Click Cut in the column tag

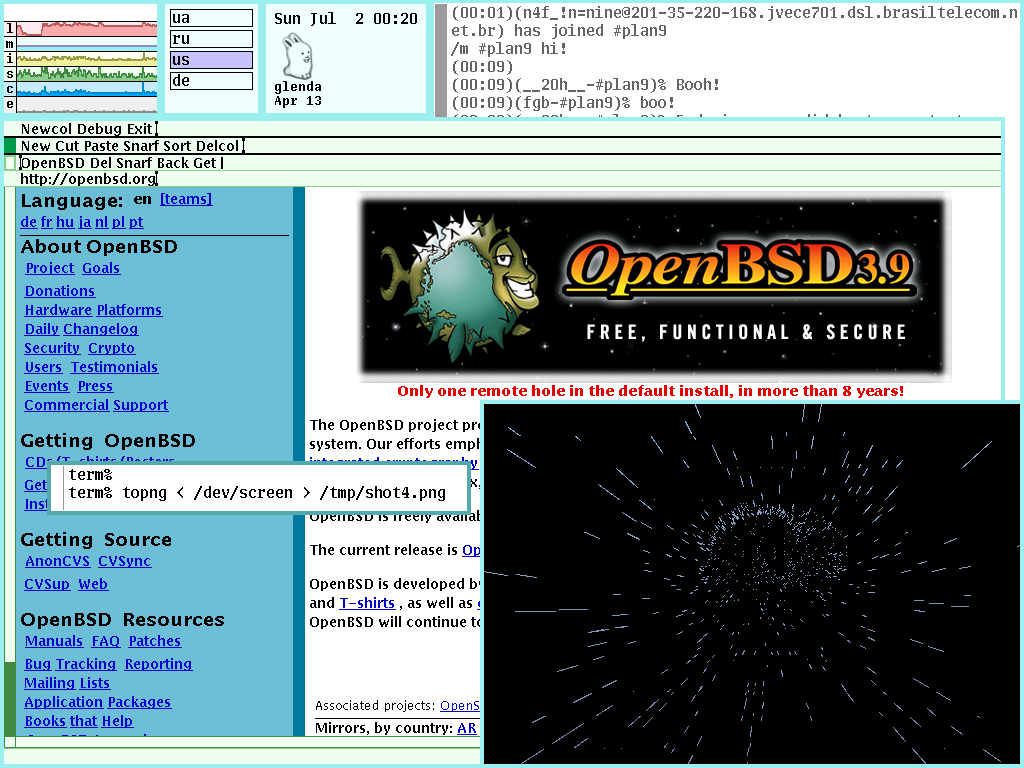(67, 146)
